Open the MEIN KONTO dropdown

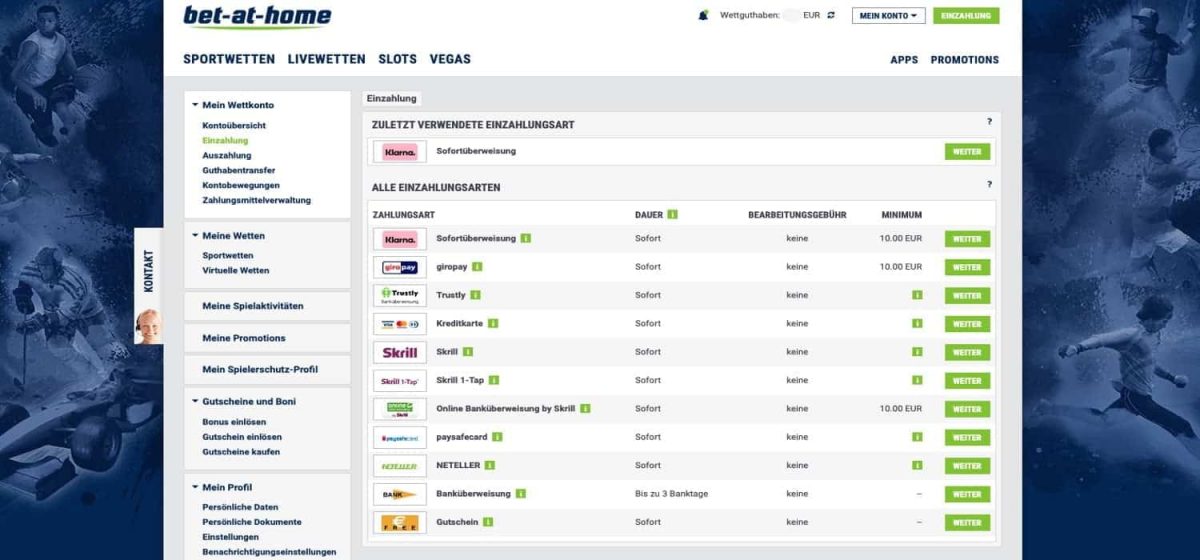point(888,16)
